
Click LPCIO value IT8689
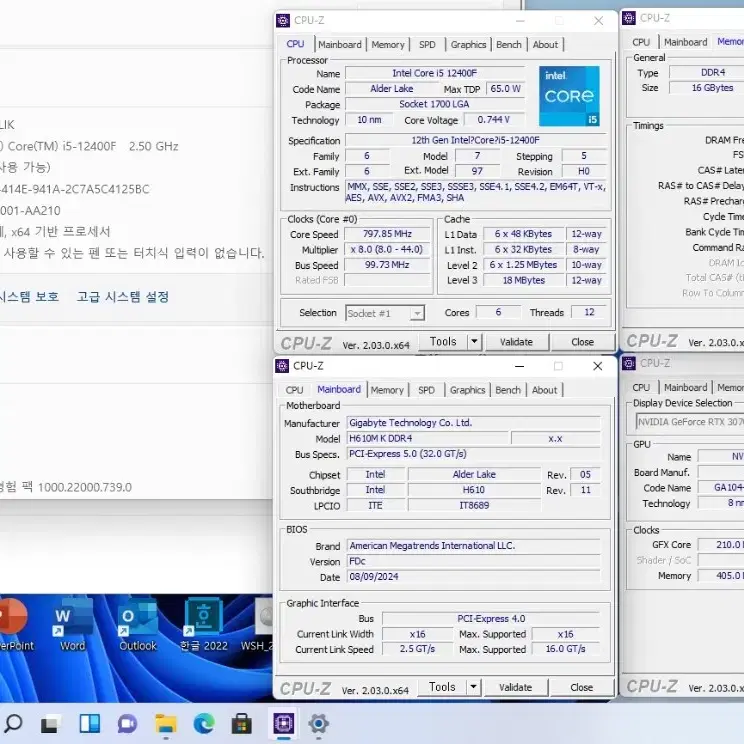[x=474, y=506]
